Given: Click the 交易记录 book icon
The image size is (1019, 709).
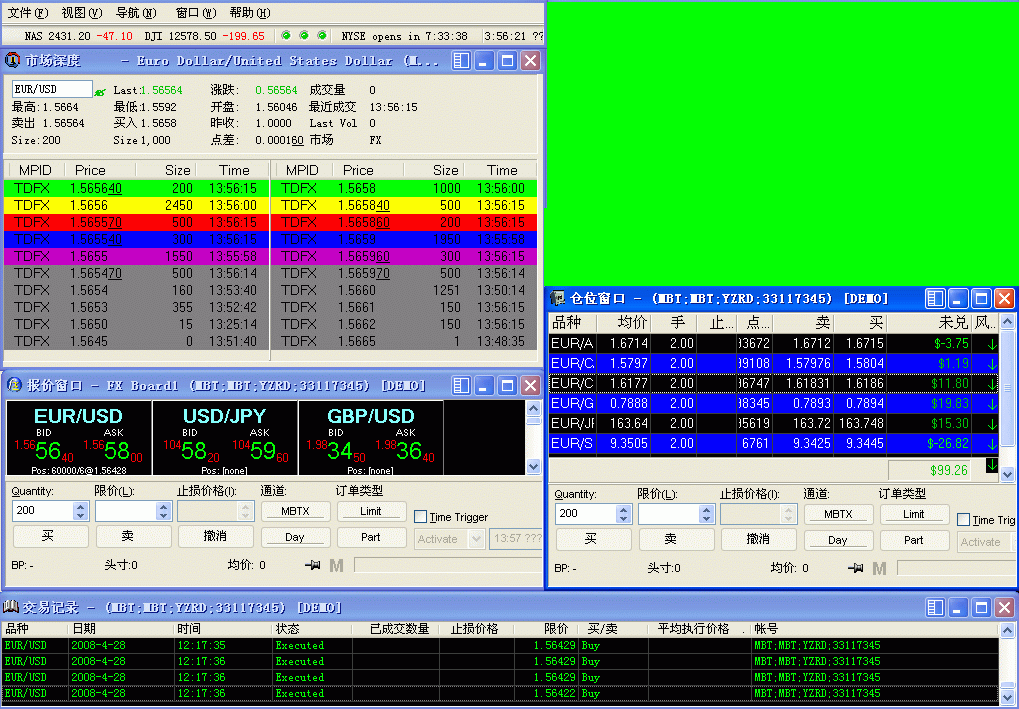Looking at the screenshot, I should pos(10,607).
